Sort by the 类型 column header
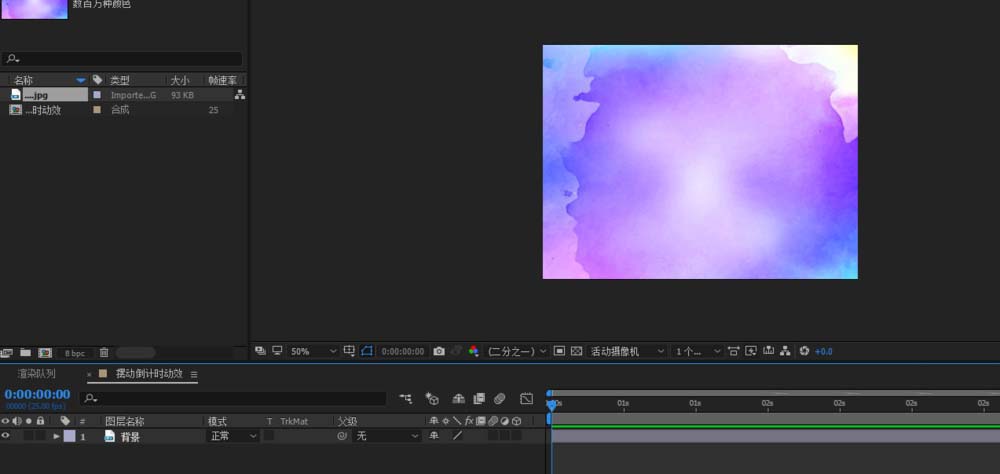The height and width of the screenshot is (474, 1000). (119, 80)
